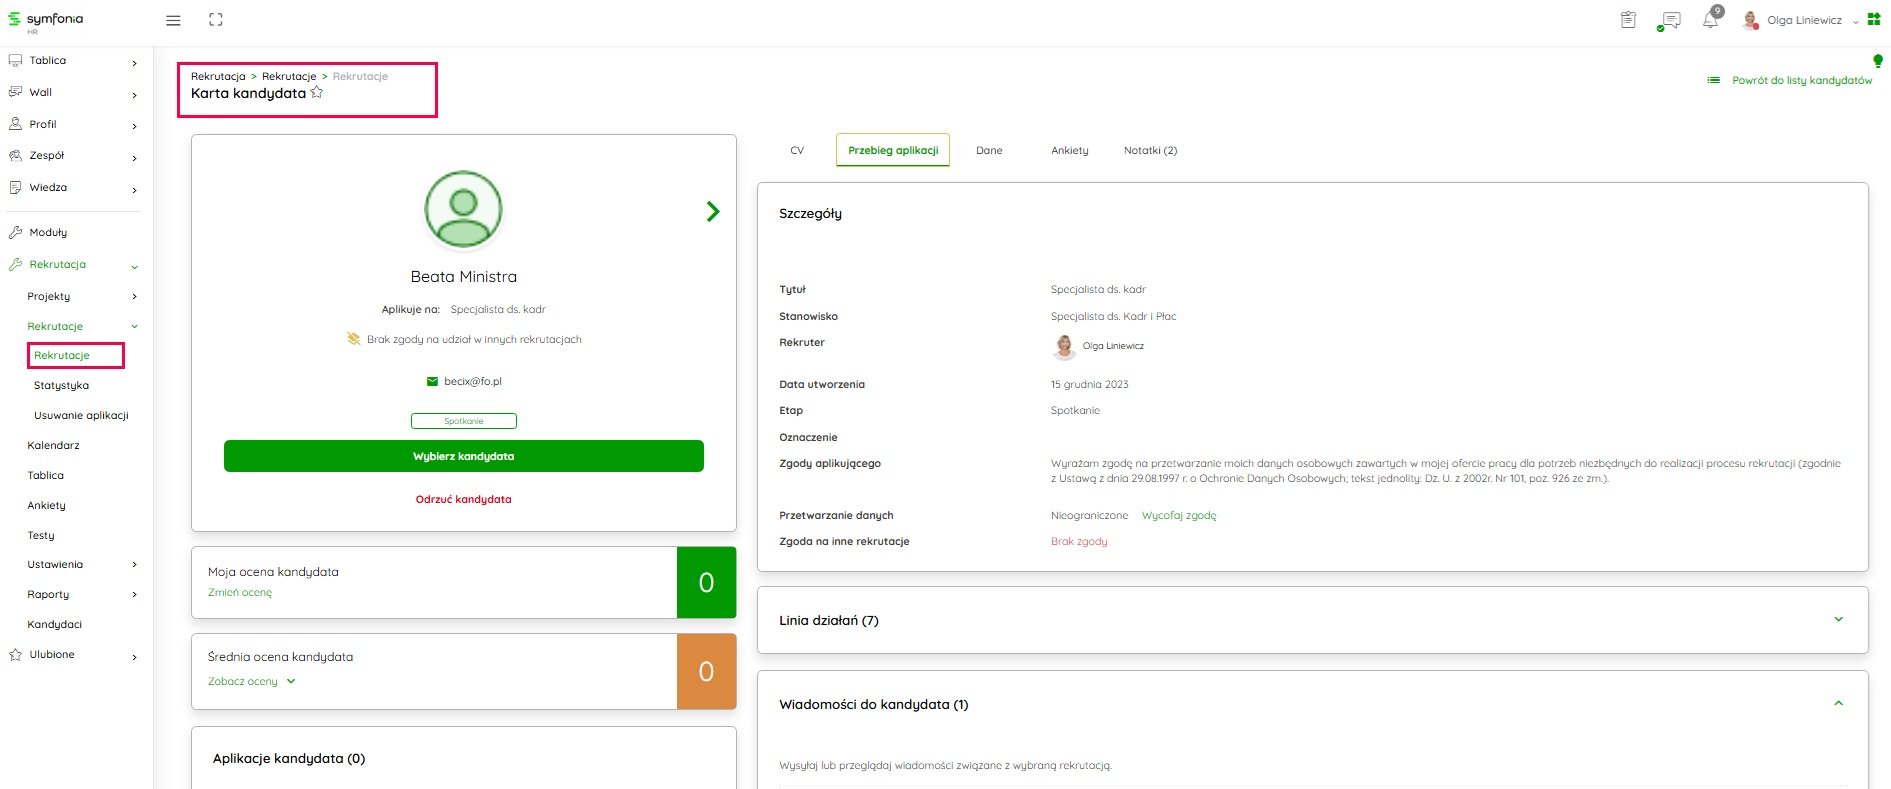Collapse the Wiadomości do kandydata section

1838,704
